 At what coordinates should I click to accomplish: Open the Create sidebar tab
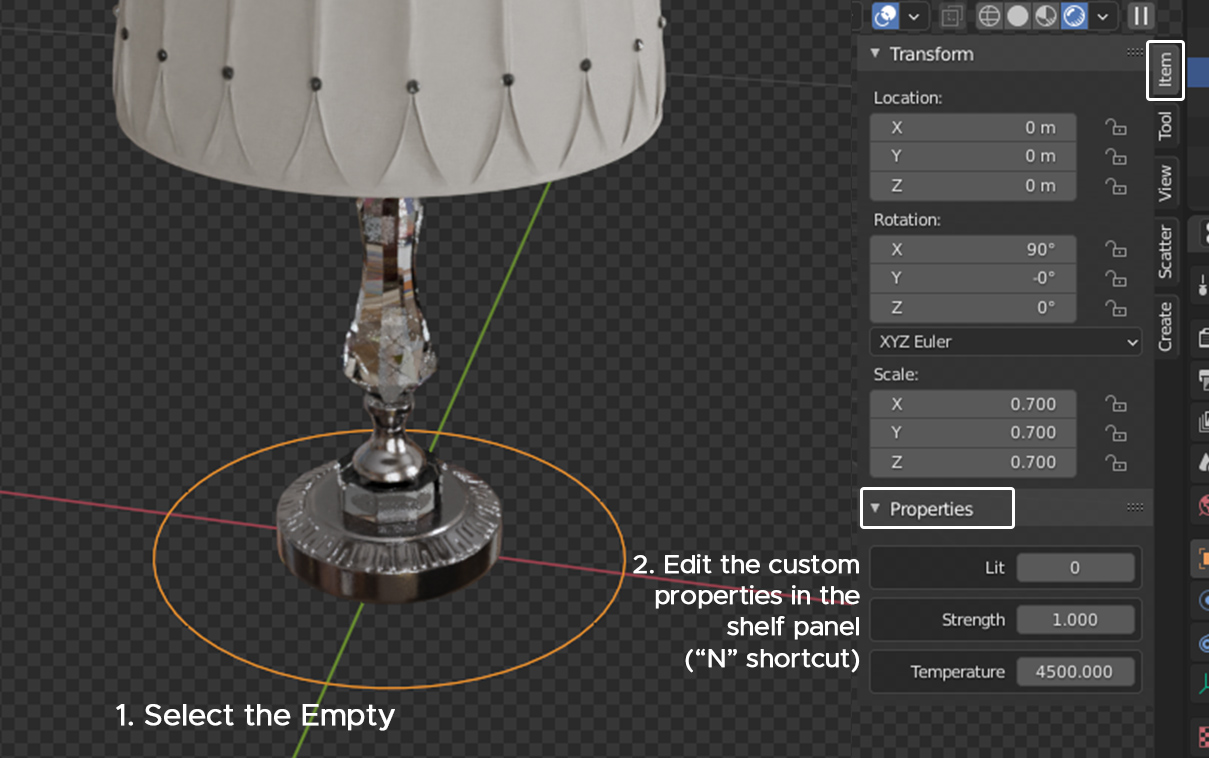click(x=1165, y=326)
